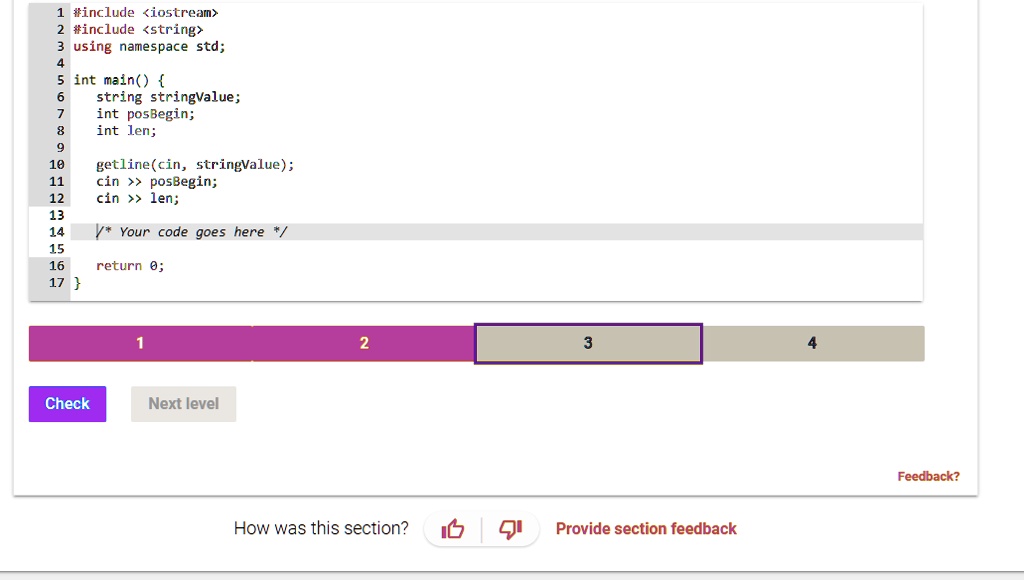
Task: Switch to level 3 segment
Action: pyautogui.click(x=588, y=343)
